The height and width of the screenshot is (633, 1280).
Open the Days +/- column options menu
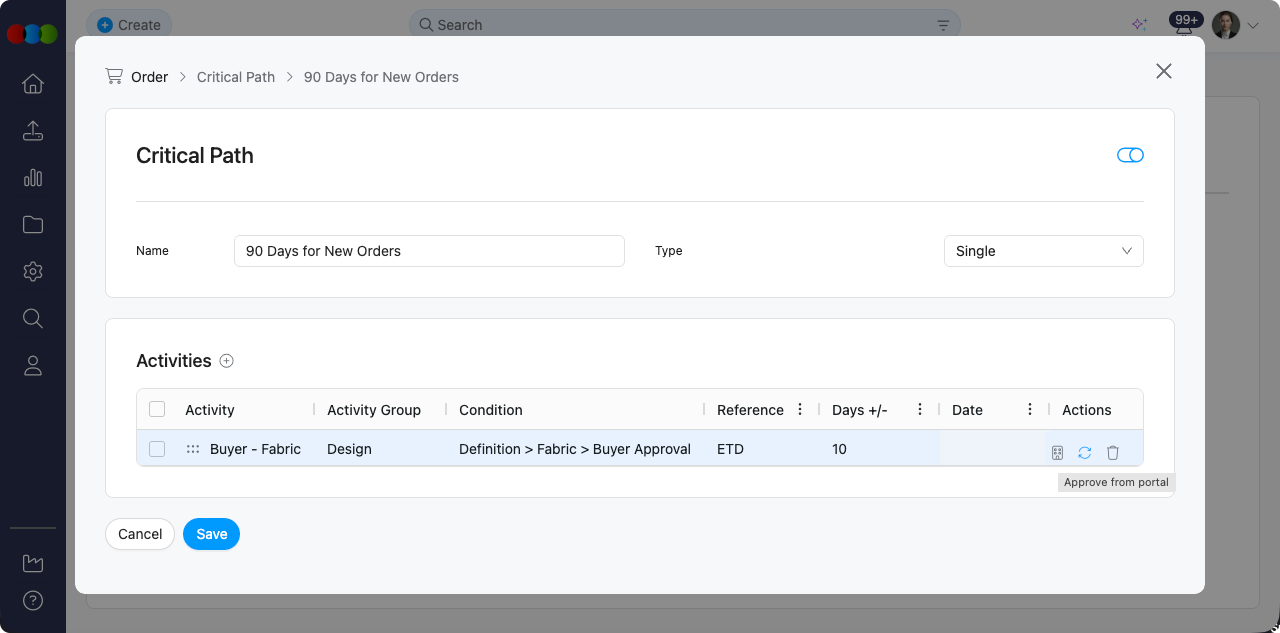point(920,410)
